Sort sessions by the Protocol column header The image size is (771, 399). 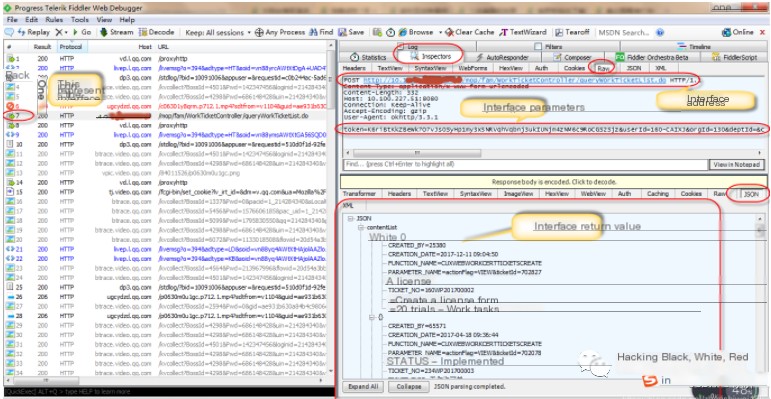click(71, 47)
